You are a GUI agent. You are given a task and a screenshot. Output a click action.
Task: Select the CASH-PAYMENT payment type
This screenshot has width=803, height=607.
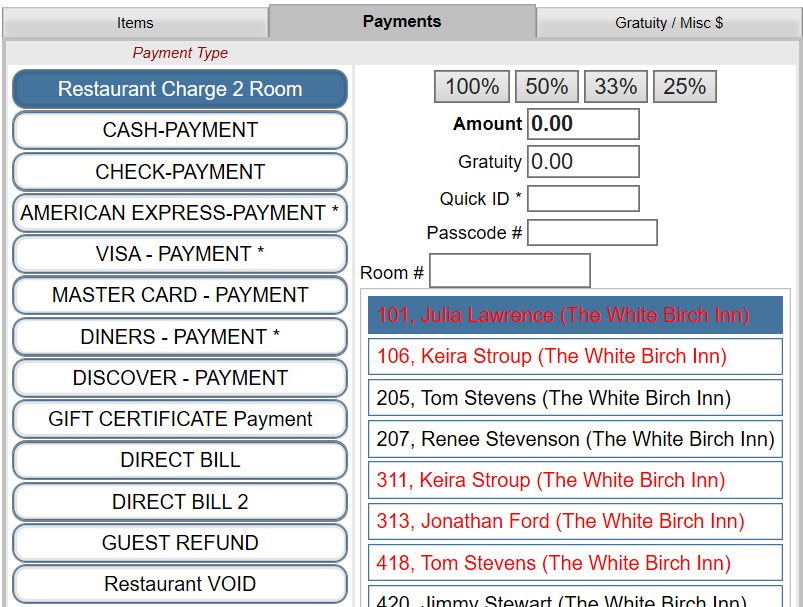tap(179, 130)
